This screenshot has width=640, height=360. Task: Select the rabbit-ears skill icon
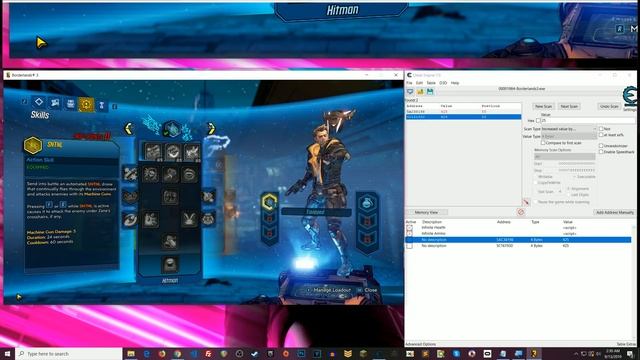(x=189, y=219)
